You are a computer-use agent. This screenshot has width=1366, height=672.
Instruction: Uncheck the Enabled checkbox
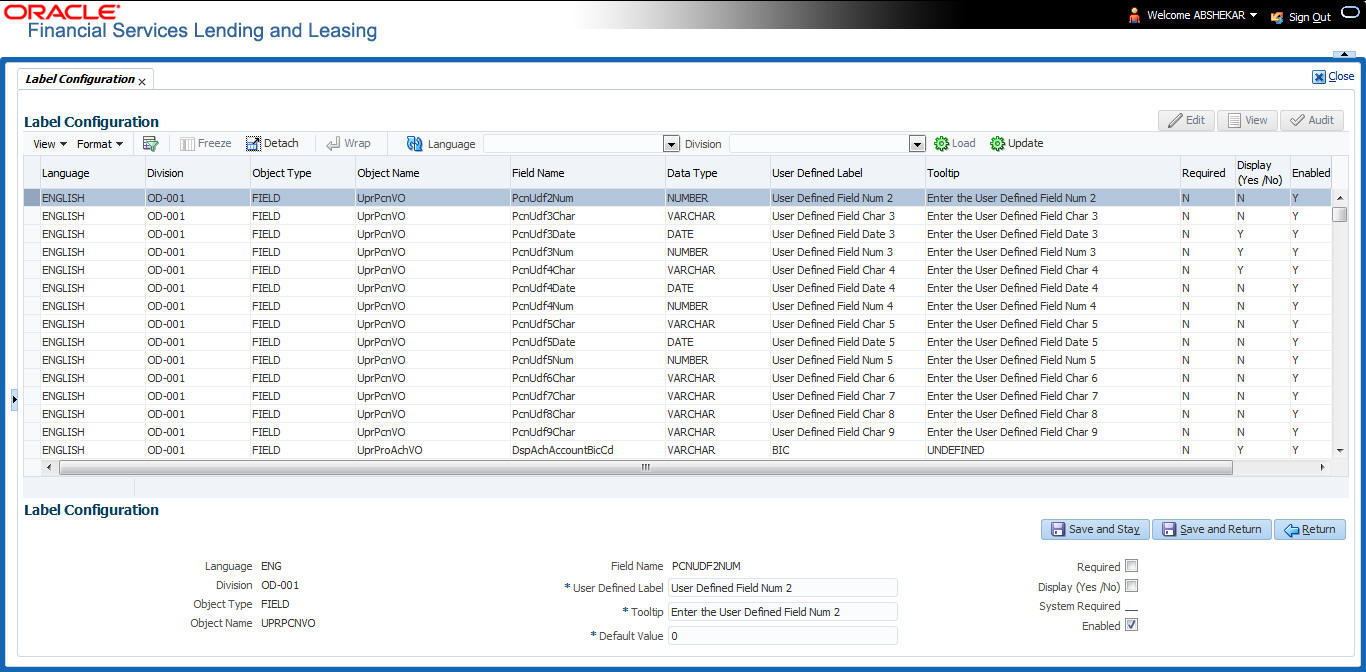[1131, 625]
